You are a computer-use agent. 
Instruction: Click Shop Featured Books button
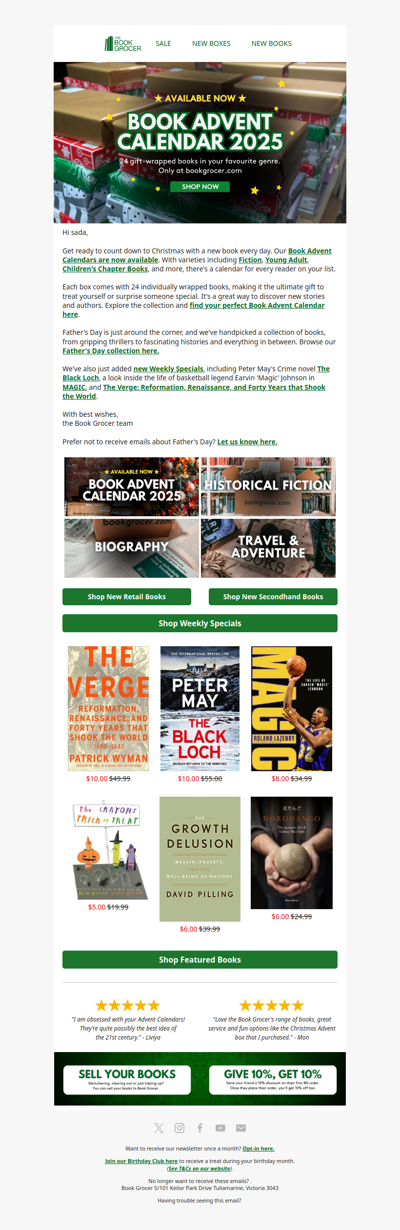click(200, 960)
